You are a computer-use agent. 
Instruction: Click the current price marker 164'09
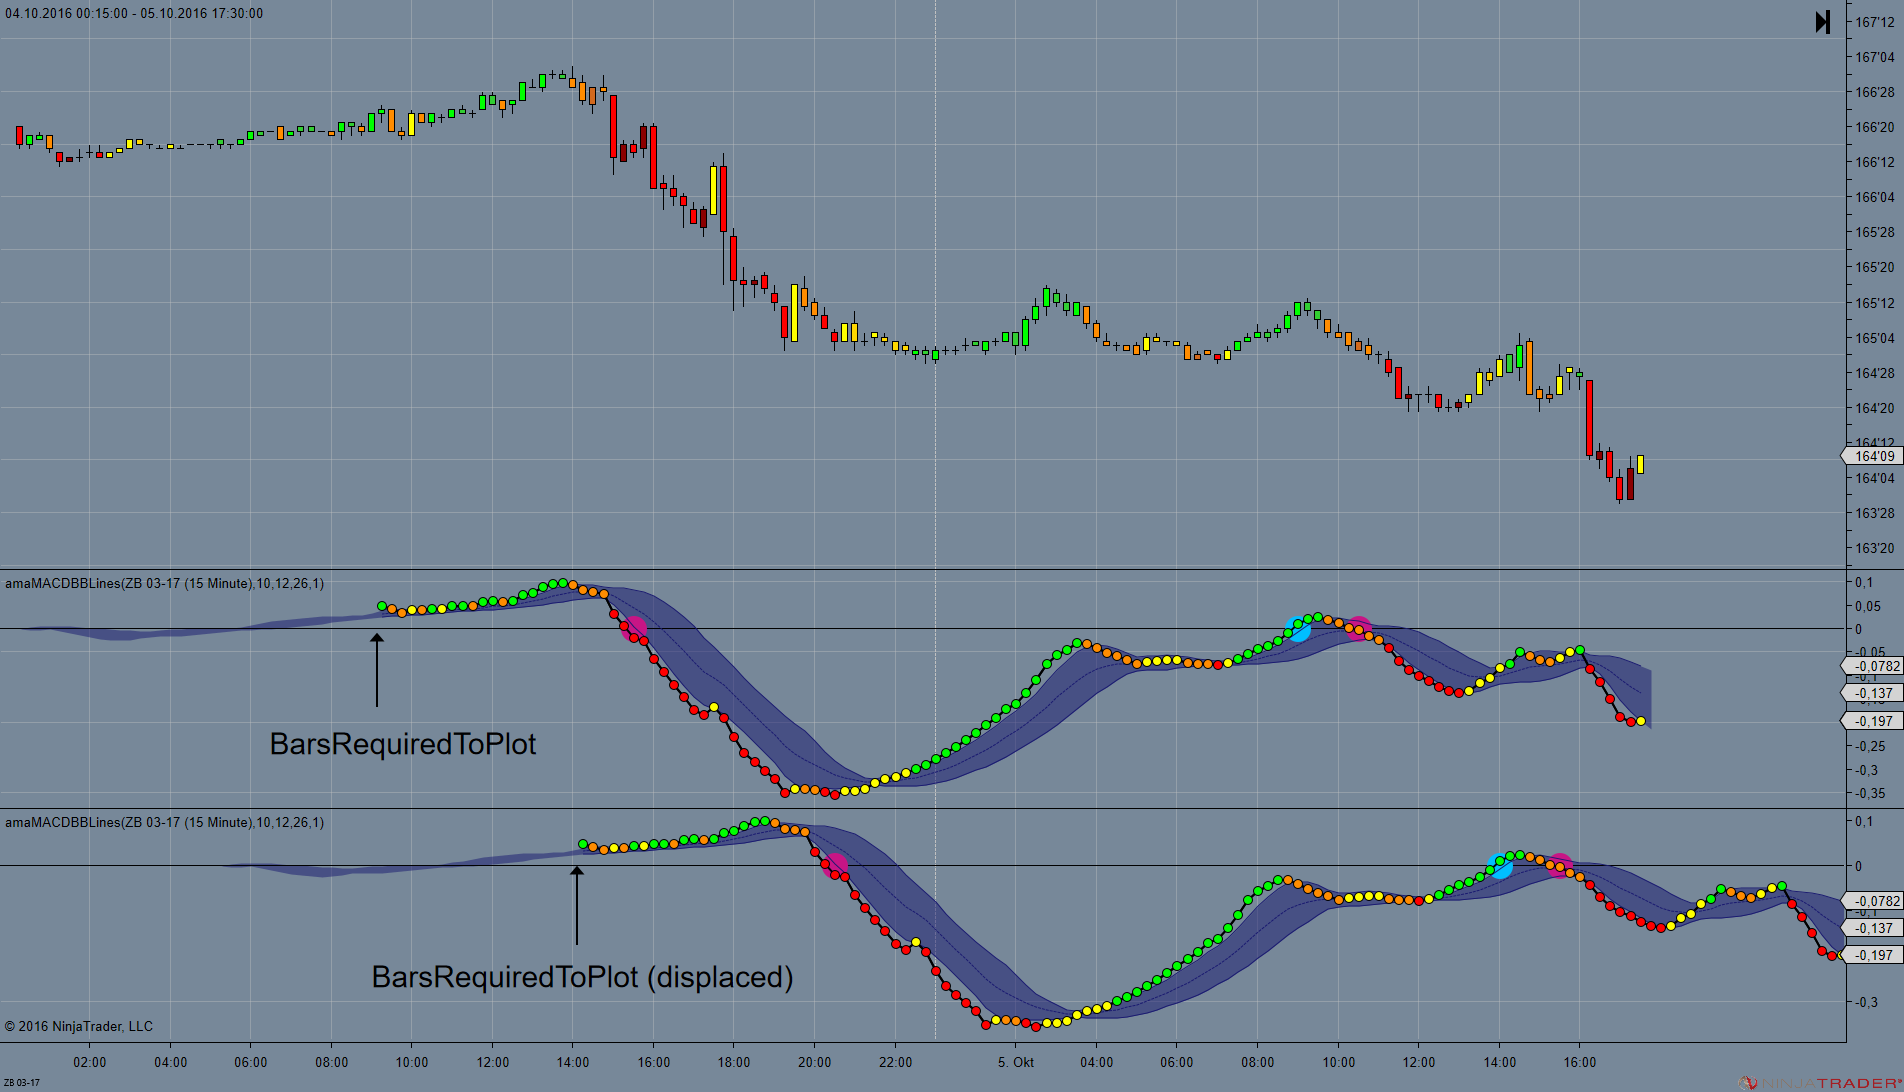[x=1872, y=456]
